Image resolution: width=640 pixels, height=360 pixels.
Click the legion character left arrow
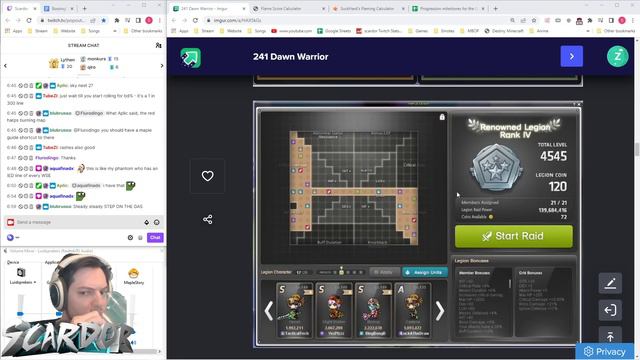pyautogui.click(x=269, y=311)
